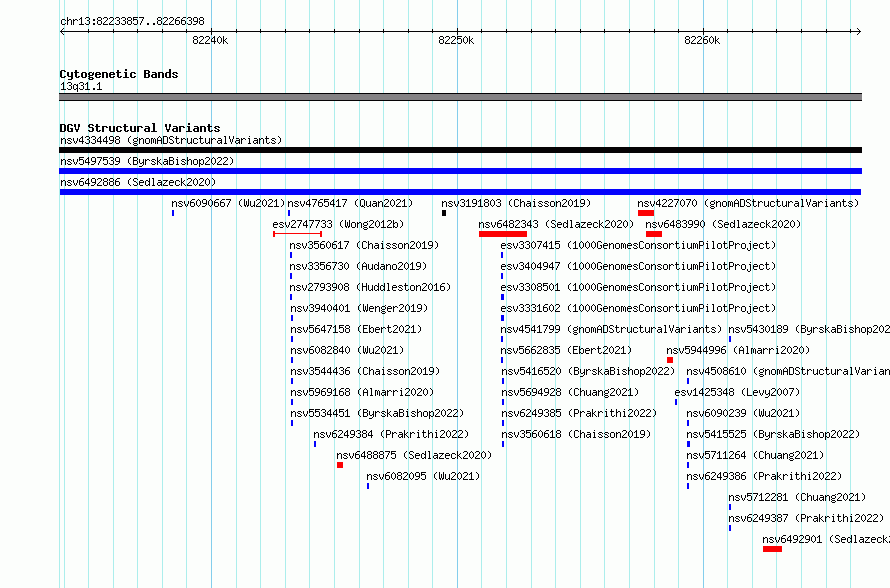Click nsv6249385 (Prakrithi2022) label
Viewport: 890px width, 588px height.
[x=579, y=413]
